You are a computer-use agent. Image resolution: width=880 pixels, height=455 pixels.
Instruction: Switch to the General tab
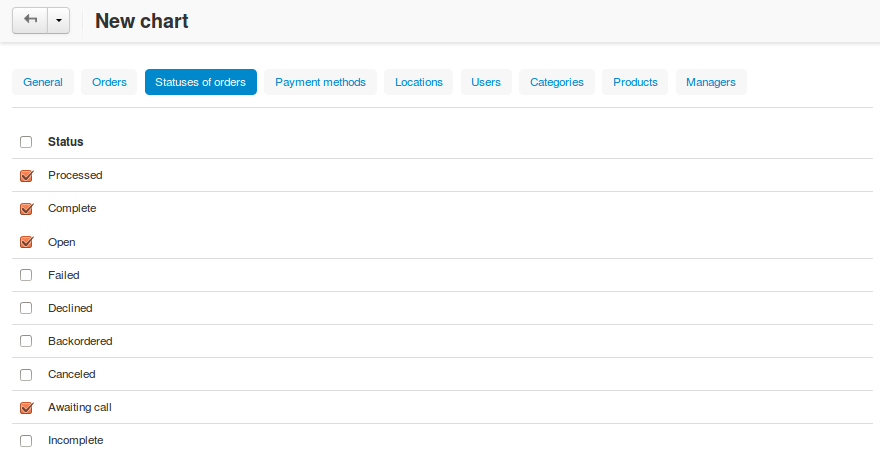(43, 82)
